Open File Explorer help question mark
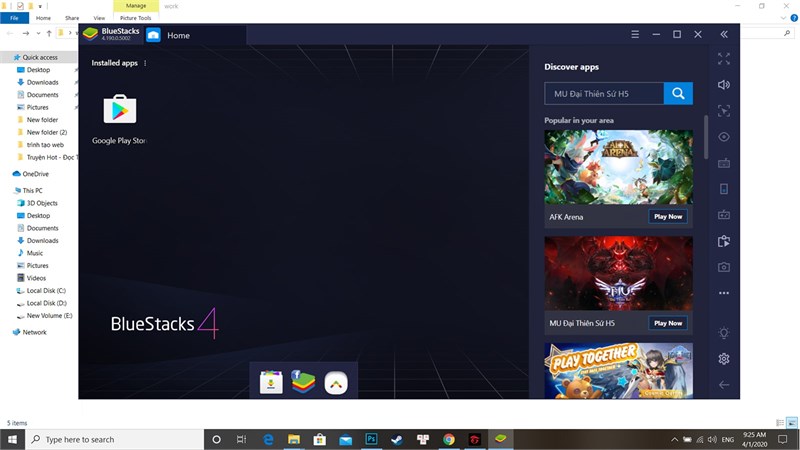The image size is (800, 450). (794, 18)
